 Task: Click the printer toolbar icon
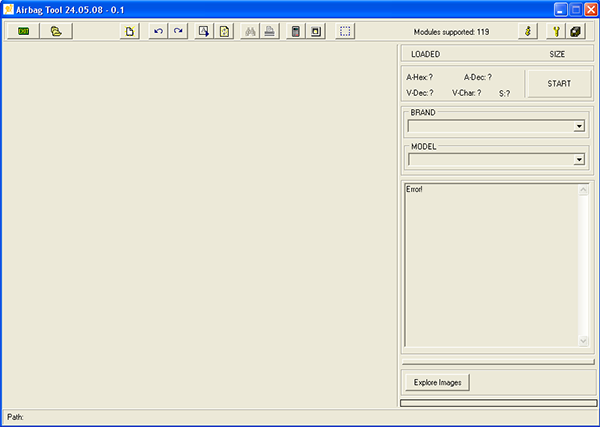(x=270, y=31)
